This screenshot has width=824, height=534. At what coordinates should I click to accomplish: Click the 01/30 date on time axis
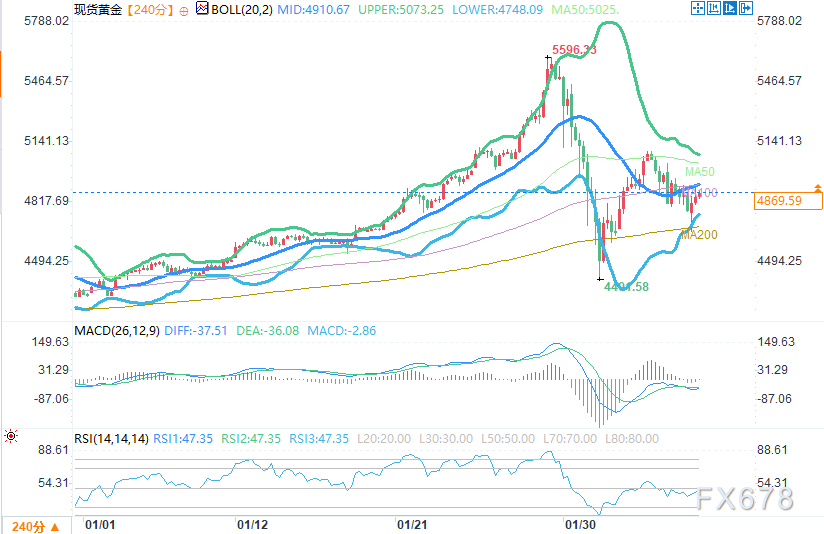coord(581,523)
